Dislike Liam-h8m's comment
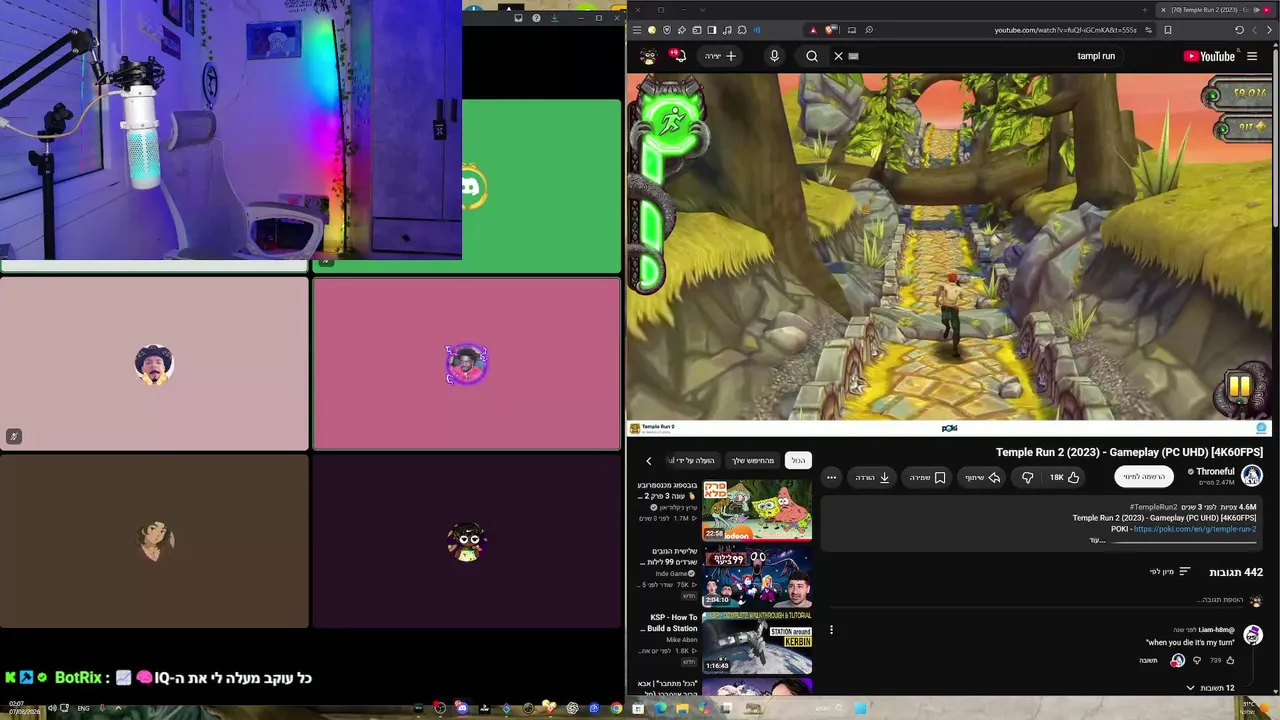This screenshot has width=1280, height=720. coord(1197,660)
